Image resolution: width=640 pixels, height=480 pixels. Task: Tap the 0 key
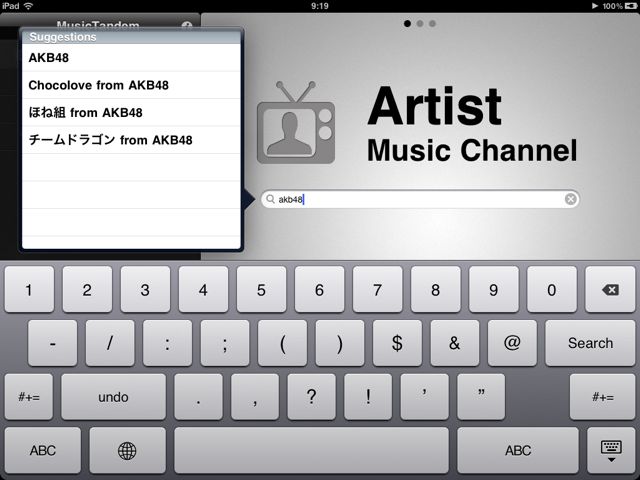pyautogui.click(x=551, y=289)
